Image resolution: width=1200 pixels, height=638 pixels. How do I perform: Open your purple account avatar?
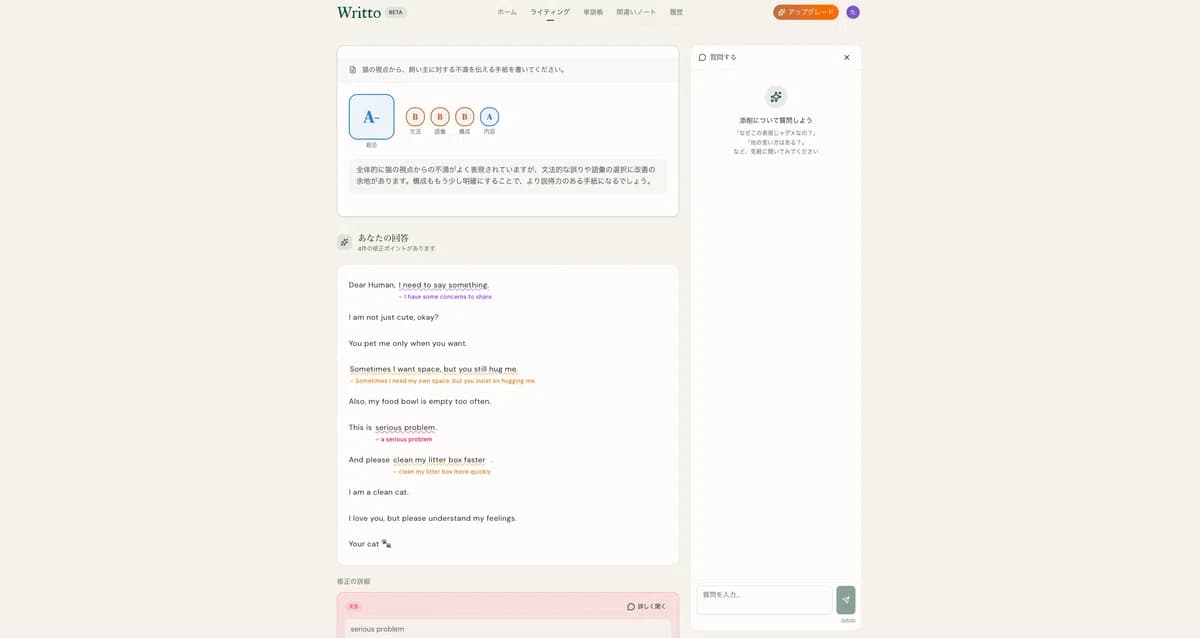pos(852,12)
